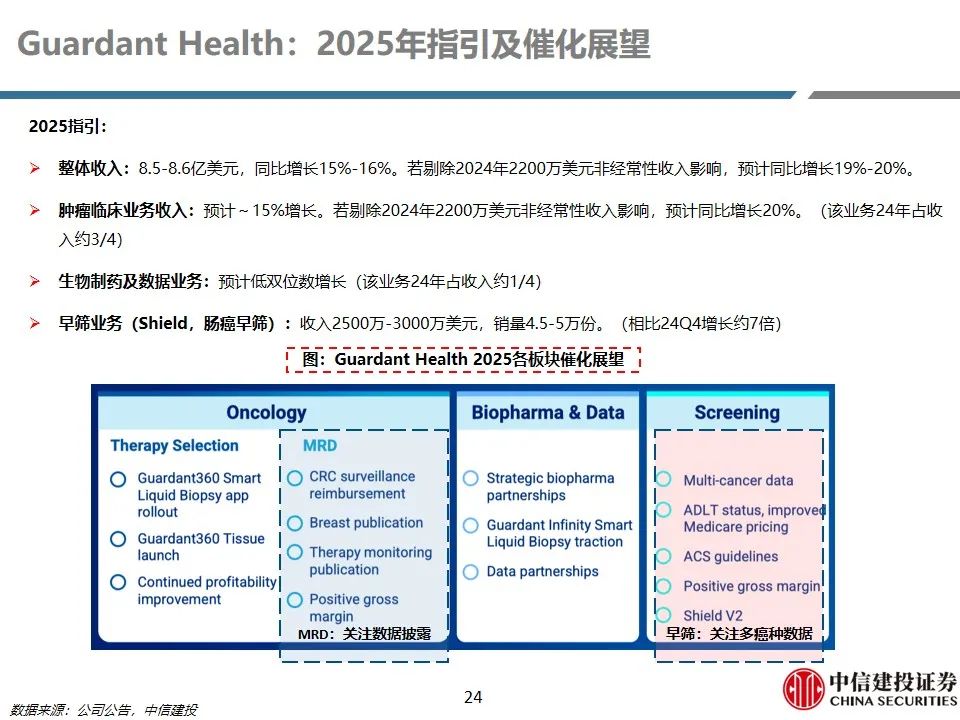Select the circle next to Data partnerships

coord(471,572)
